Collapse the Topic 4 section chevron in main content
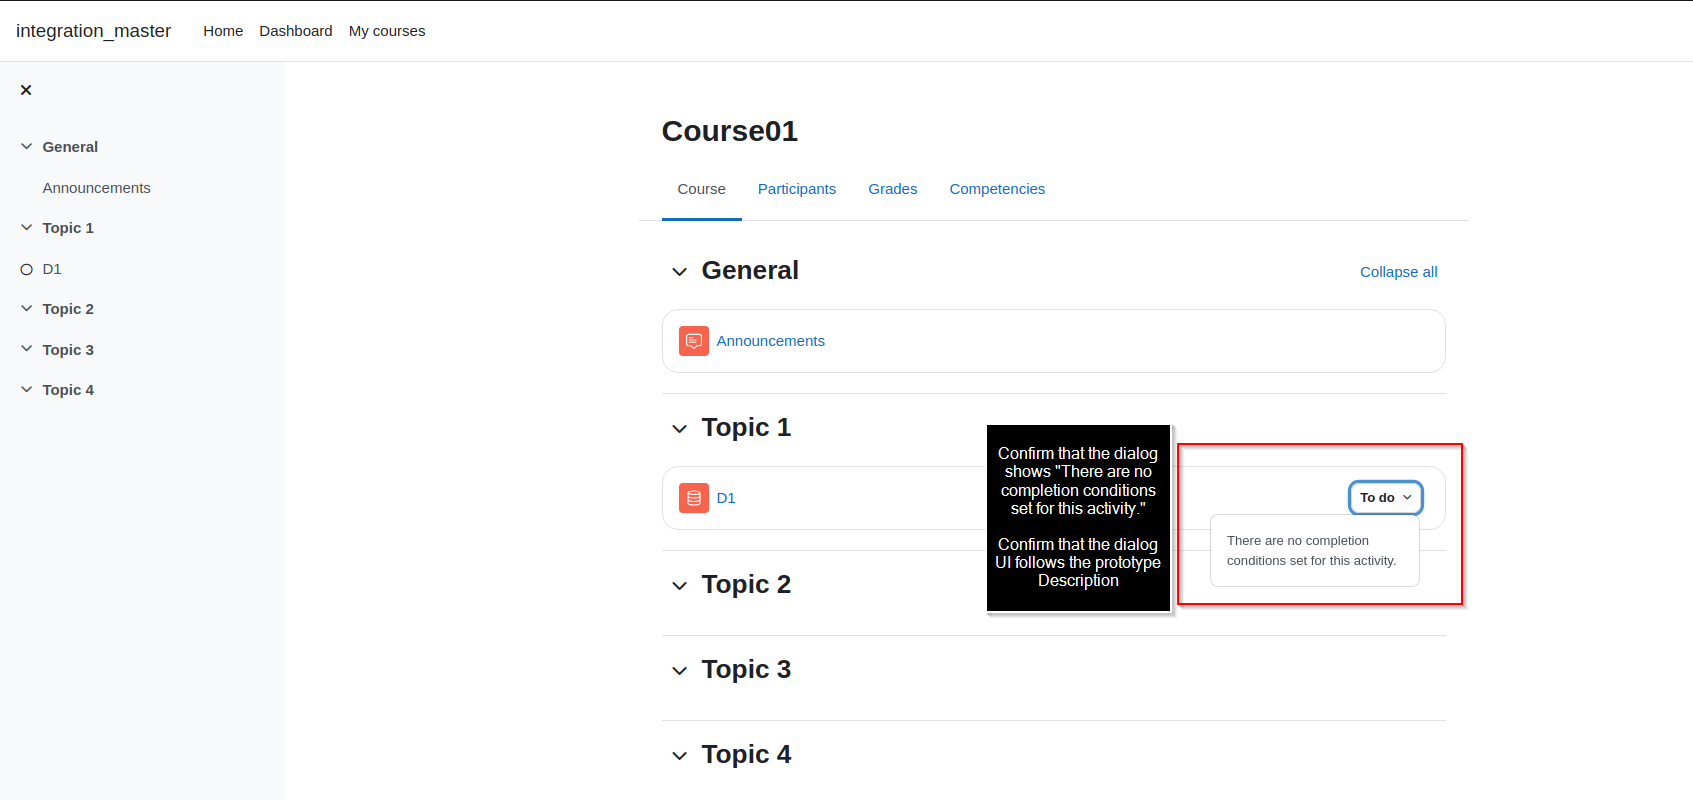Screen dimensions: 1693x800 680,756
